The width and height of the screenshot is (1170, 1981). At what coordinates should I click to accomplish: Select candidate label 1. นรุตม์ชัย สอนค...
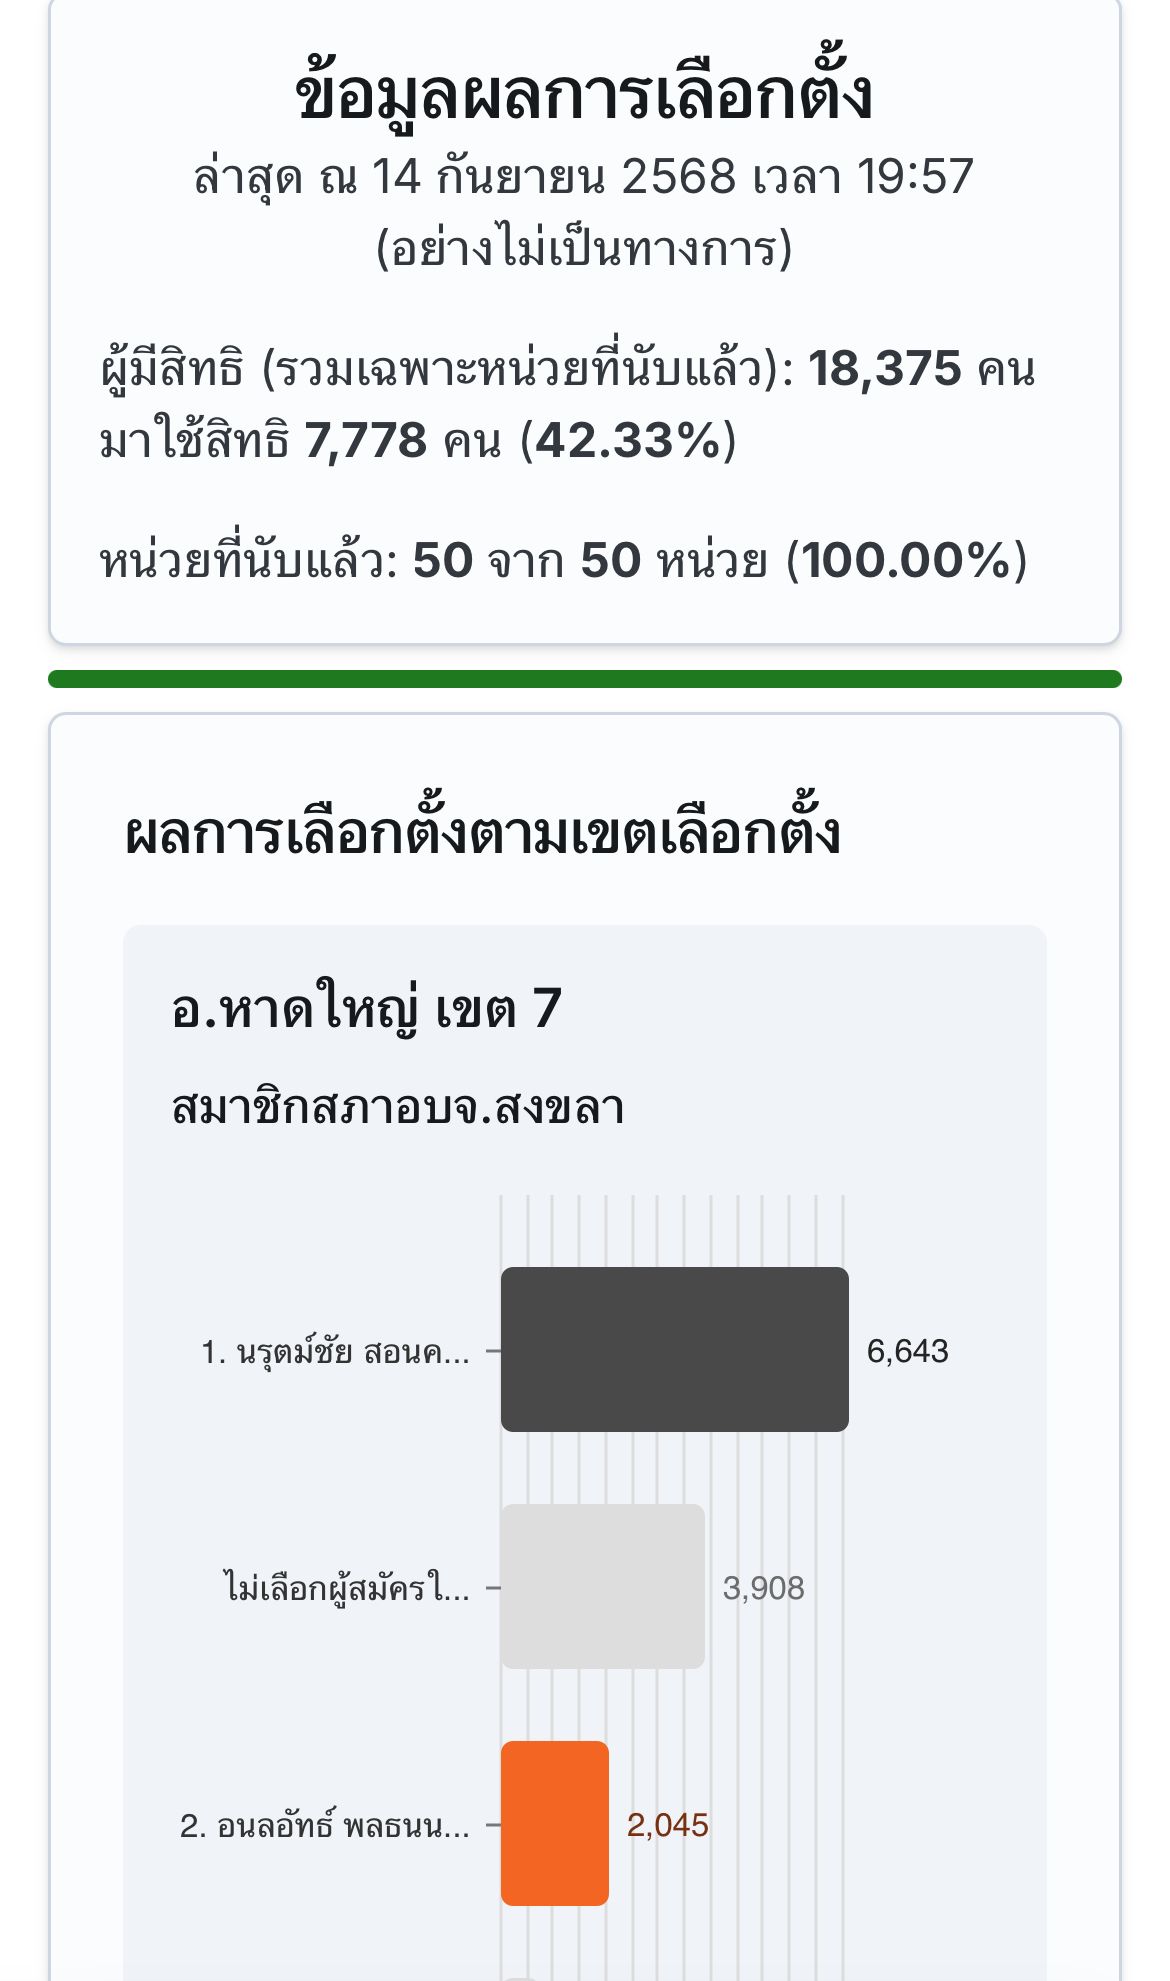[335, 1352]
